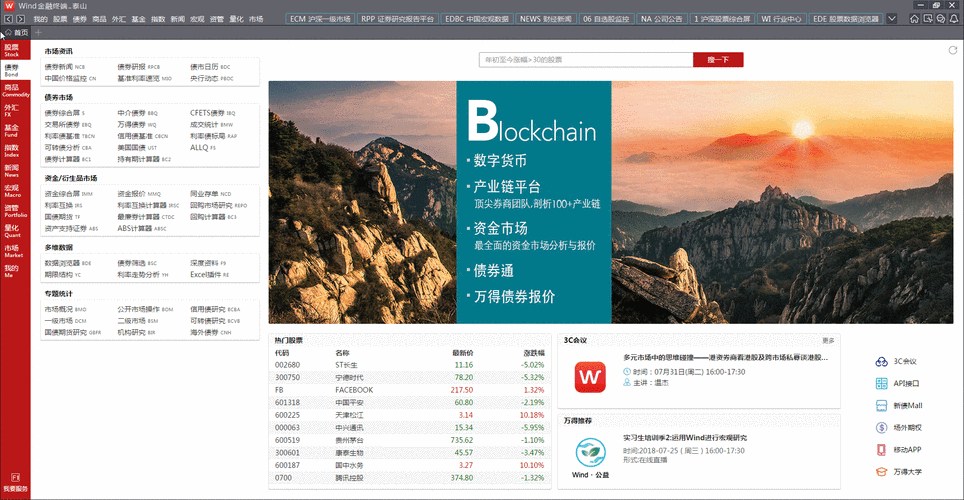Select 宁德时代 row in 热门股票
This screenshot has height=500, width=964.
tap(409, 378)
